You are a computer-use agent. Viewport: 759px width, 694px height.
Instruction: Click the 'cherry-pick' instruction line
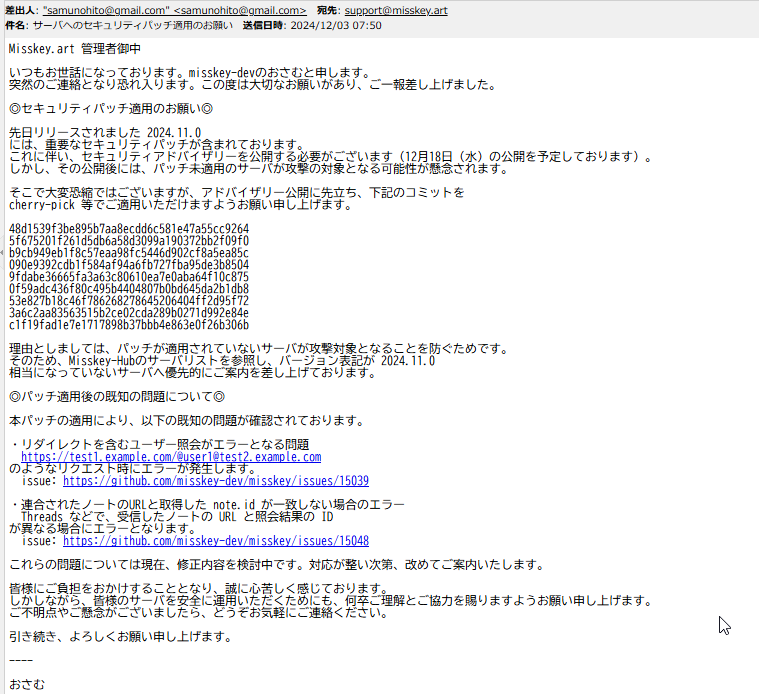click(180, 205)
